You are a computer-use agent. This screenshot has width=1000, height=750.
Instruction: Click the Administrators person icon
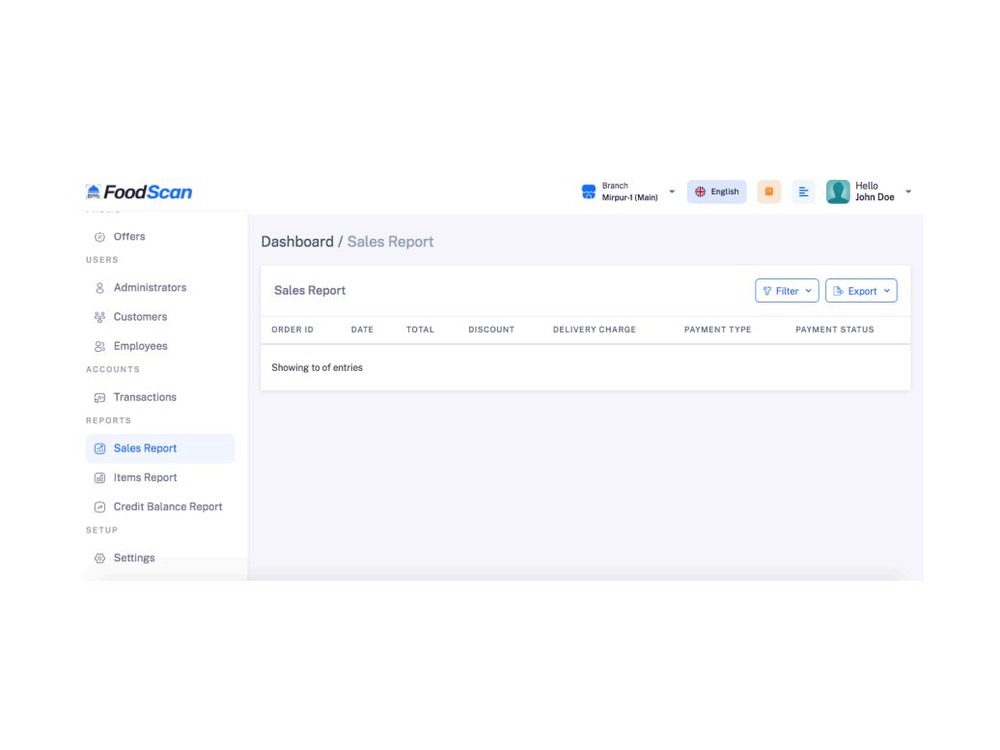[x=99, y=288]
